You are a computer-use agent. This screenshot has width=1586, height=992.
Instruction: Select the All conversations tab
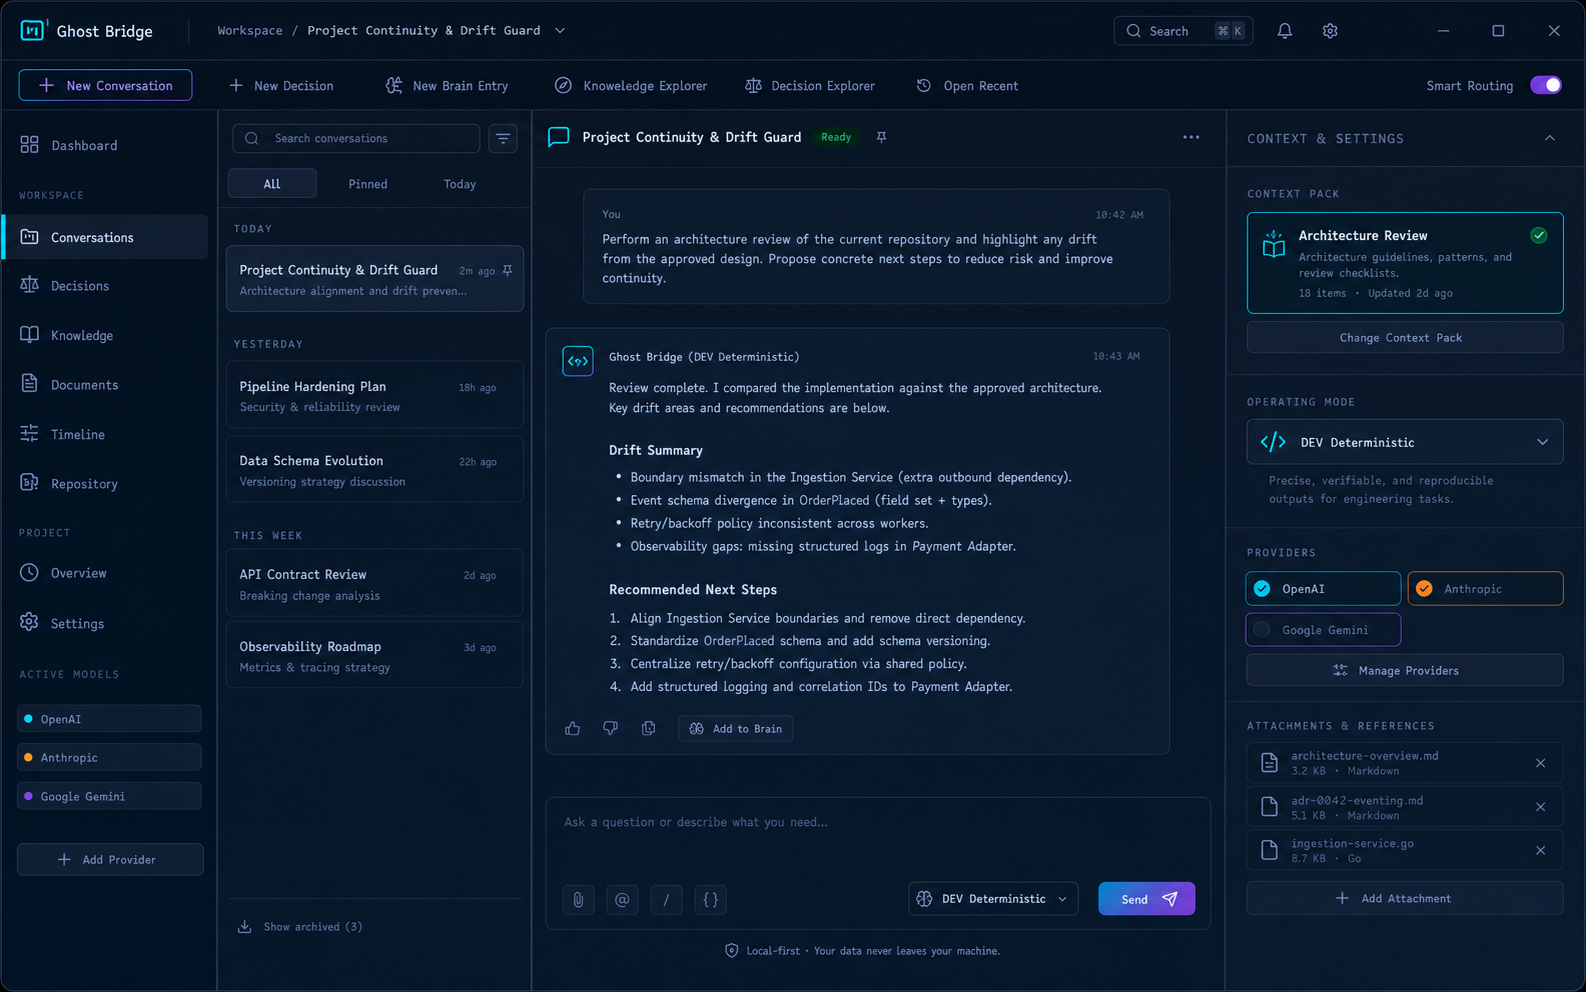(272, 184)
